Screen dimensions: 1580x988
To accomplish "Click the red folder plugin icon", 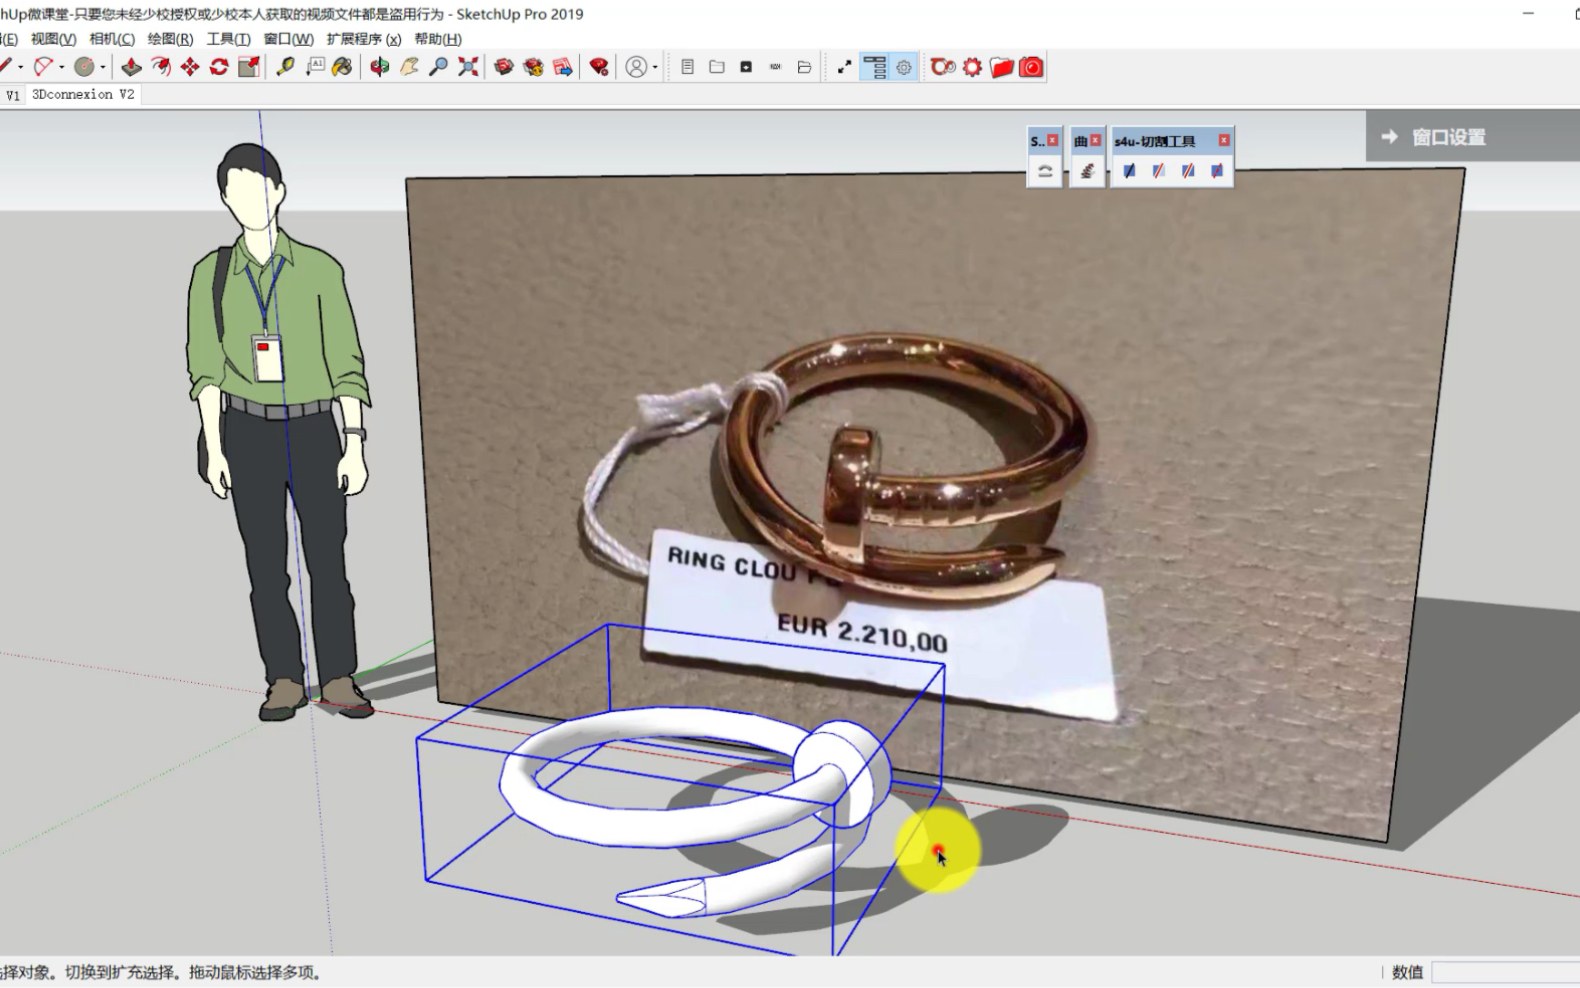I will coord(1002,67).
